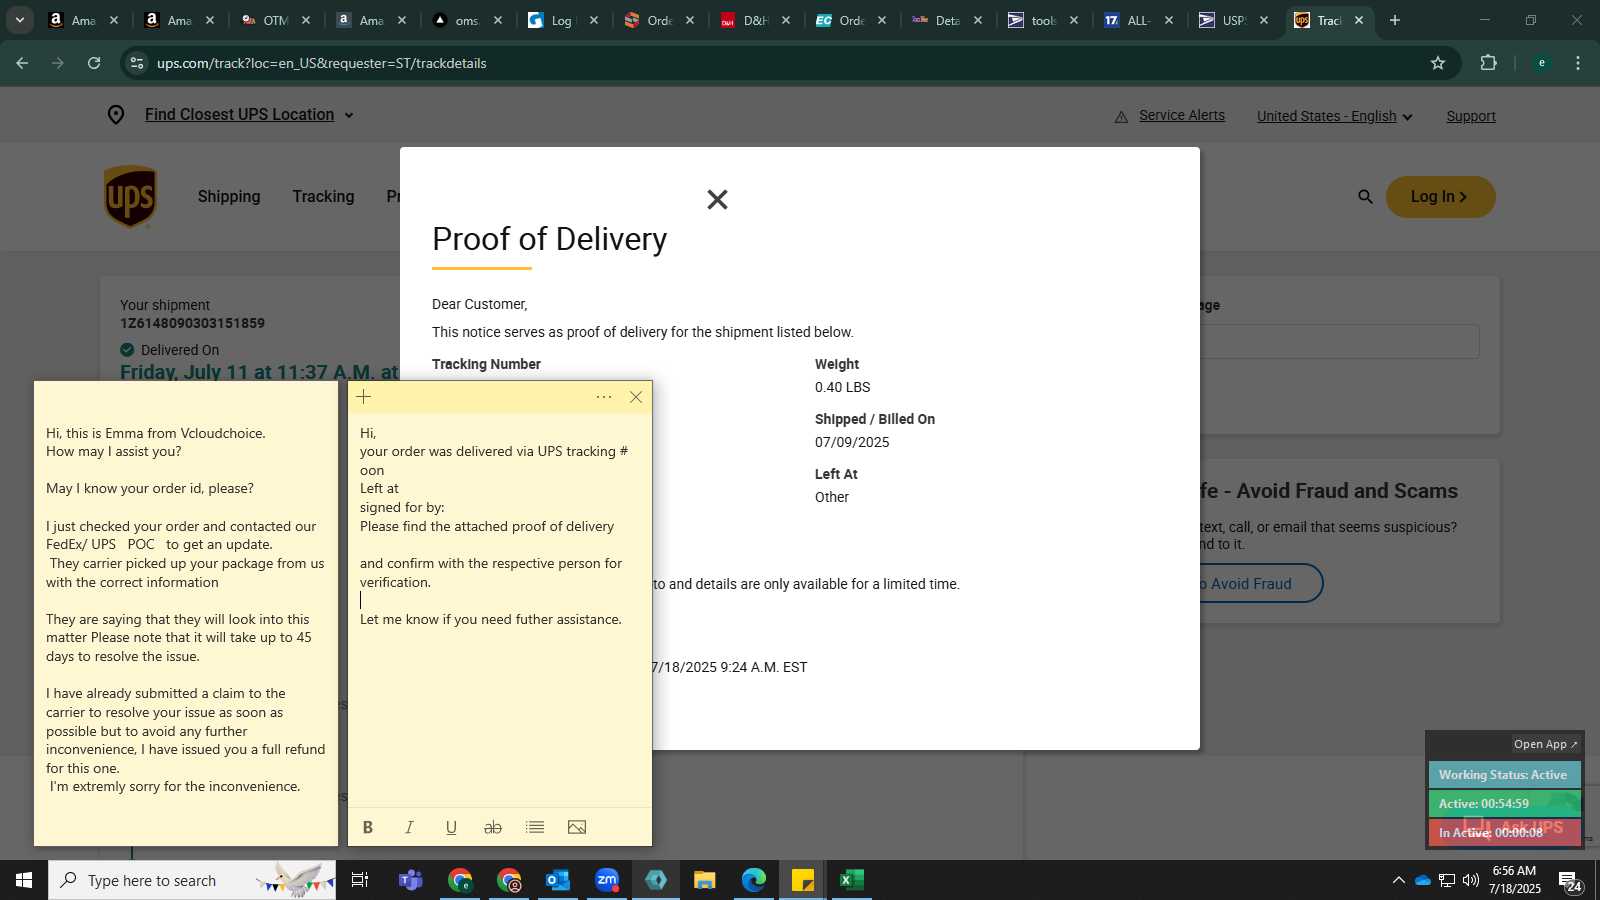
Task: View site information icon in address bar
Action: pyautogui.click(x=137, y=63)
